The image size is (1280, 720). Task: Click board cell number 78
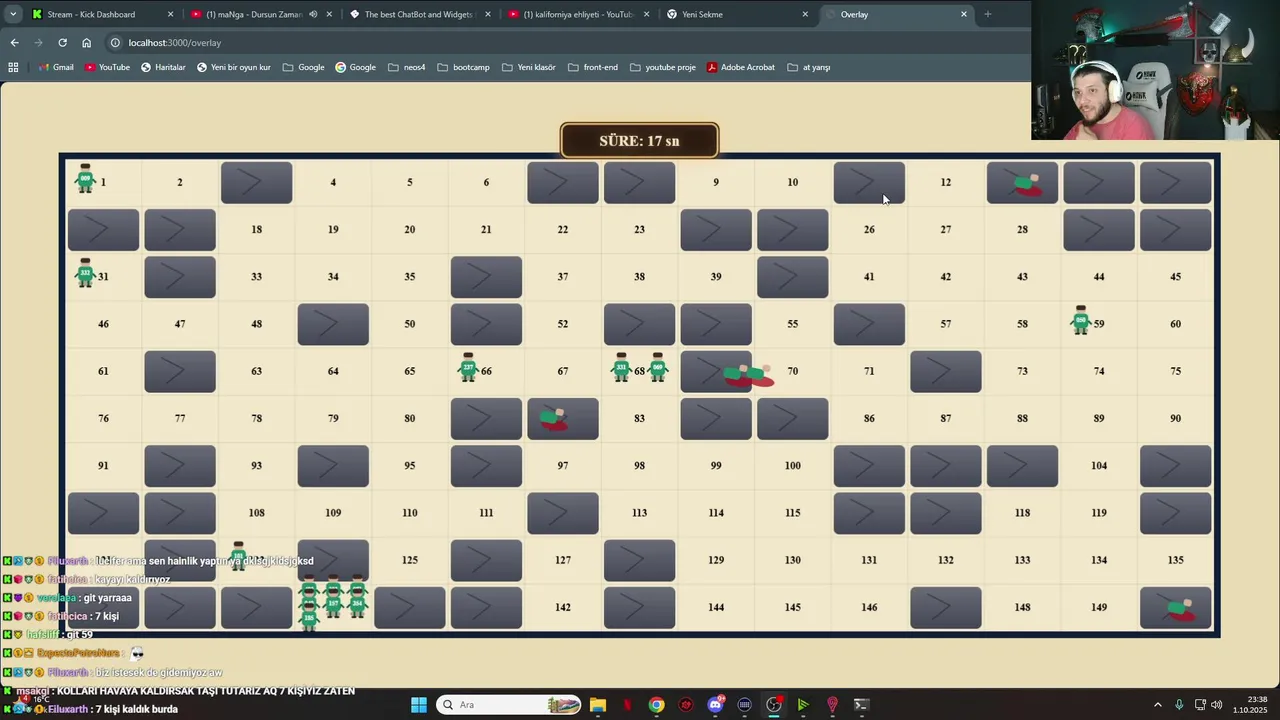pyautogui.click(x=256, y=418)
